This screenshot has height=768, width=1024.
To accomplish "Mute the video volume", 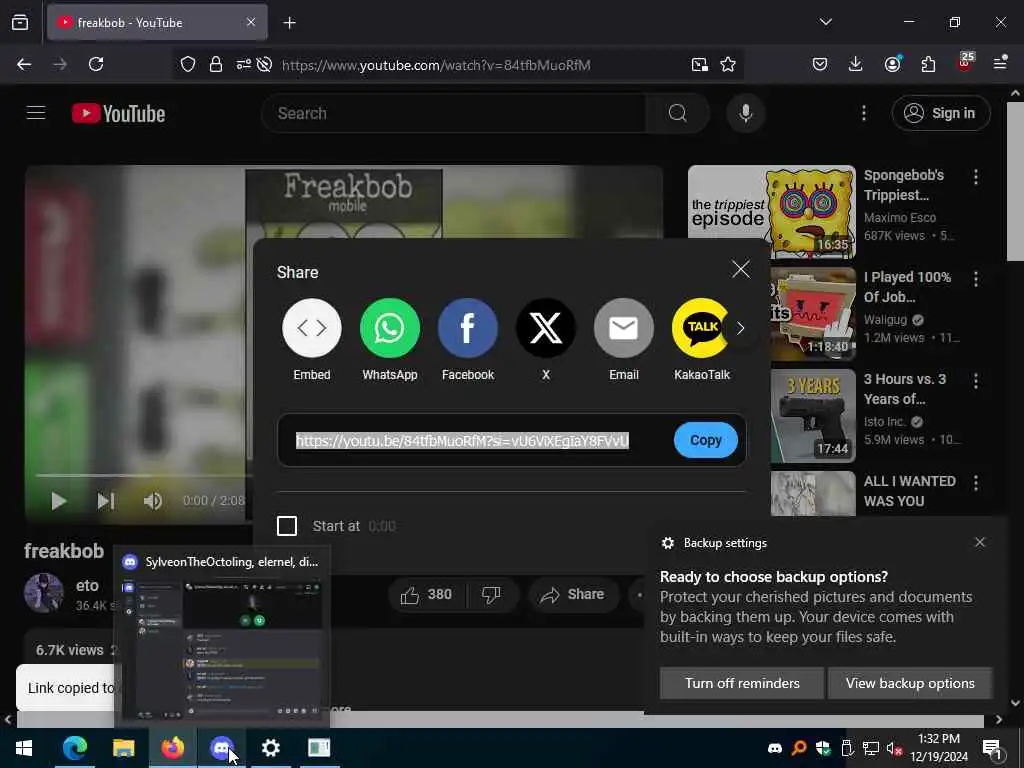I will pos(153,501).
